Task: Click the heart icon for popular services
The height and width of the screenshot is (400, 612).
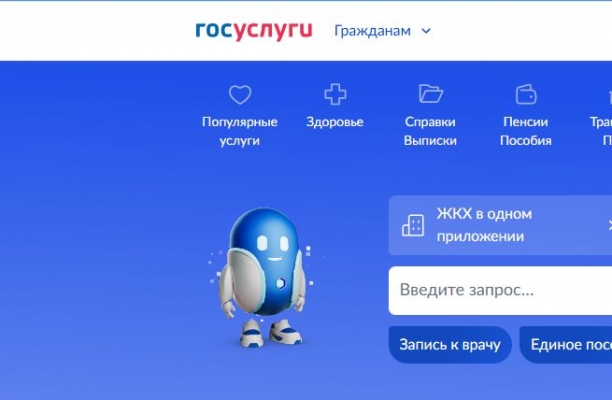Action: [240, 94]
